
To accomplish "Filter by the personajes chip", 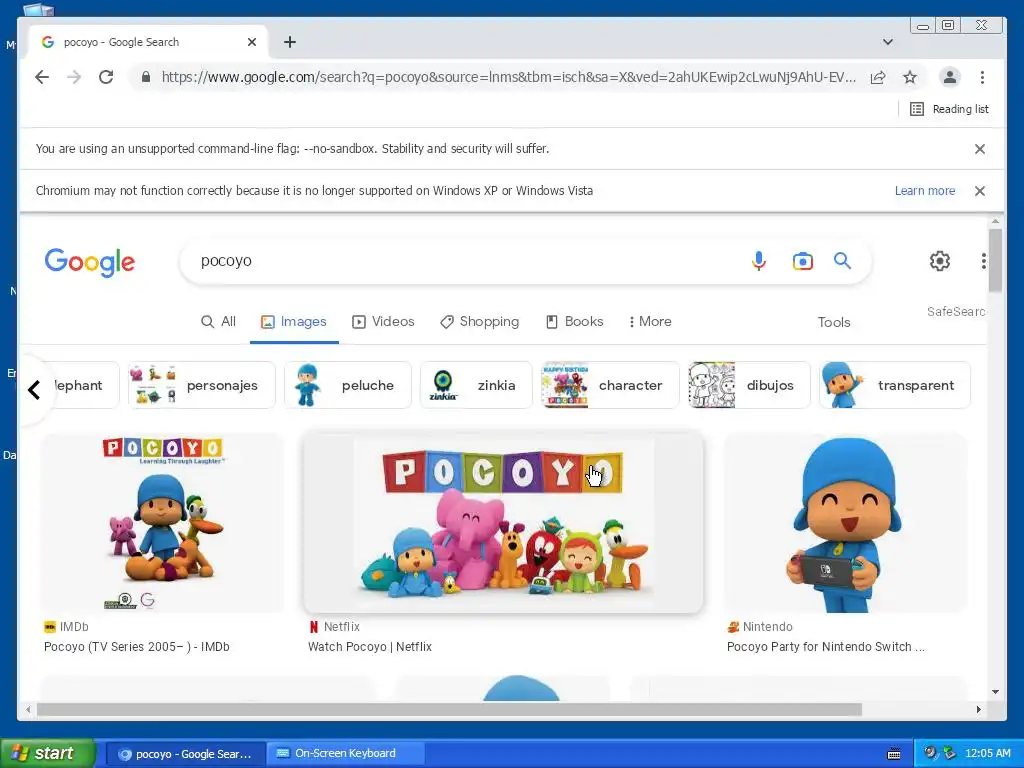I will pyautogui.click(x=202, y=385).
